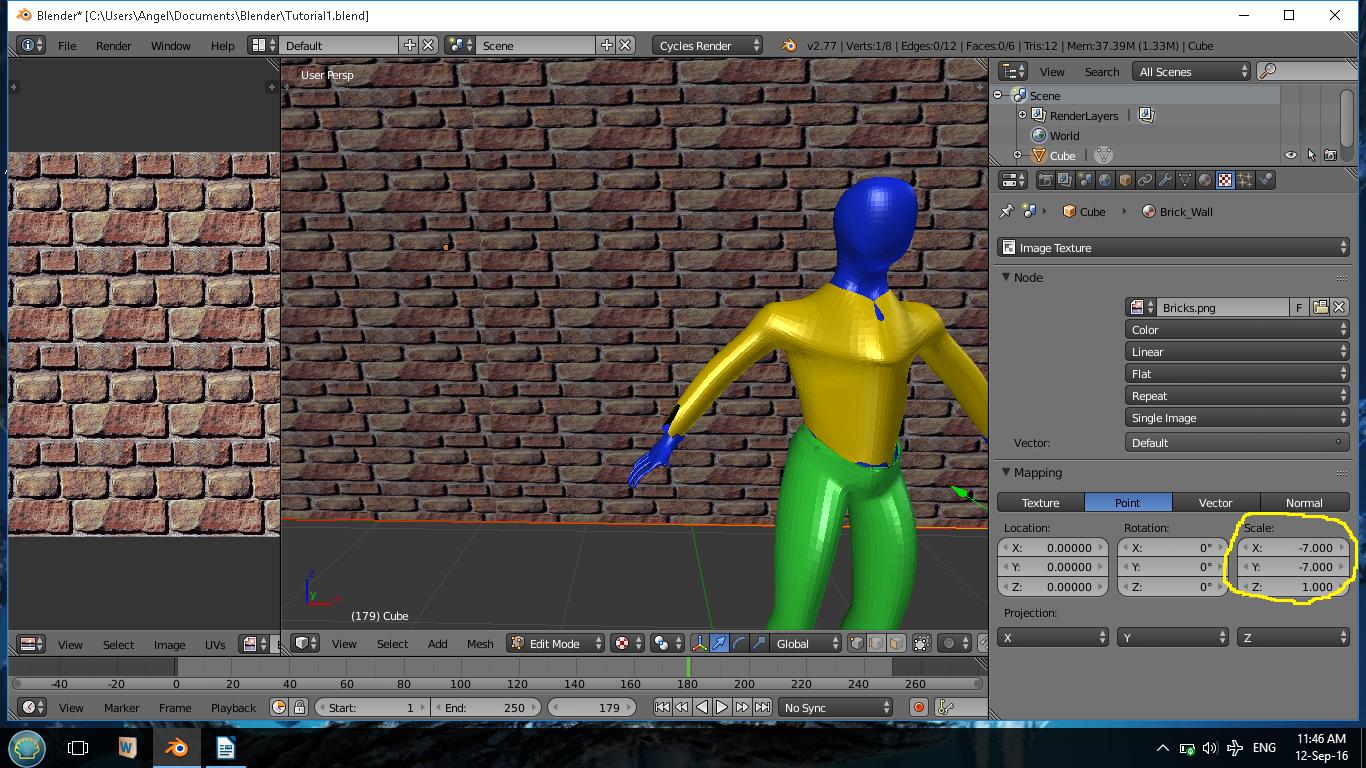
Task: Open the Edit Mode selector
Action: coord(556,644)
